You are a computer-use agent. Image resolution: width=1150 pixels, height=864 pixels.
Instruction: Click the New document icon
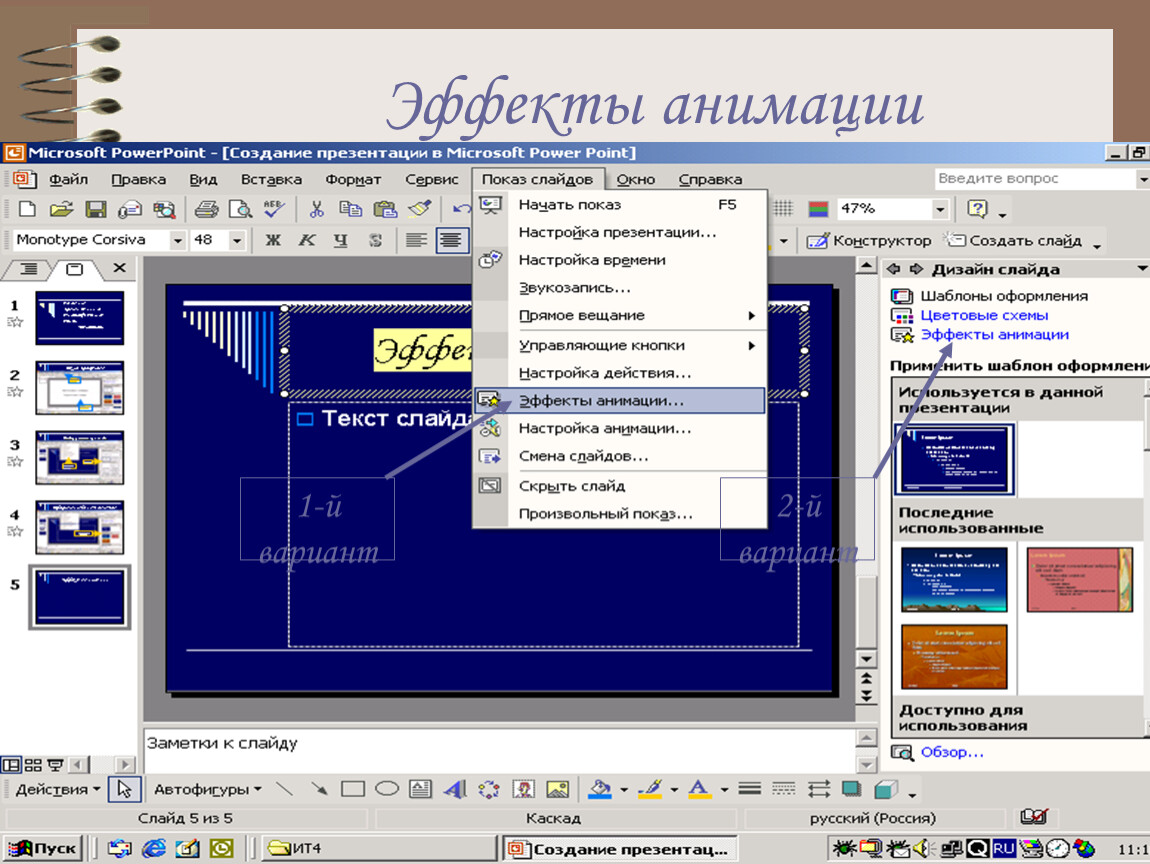point(27,209)
